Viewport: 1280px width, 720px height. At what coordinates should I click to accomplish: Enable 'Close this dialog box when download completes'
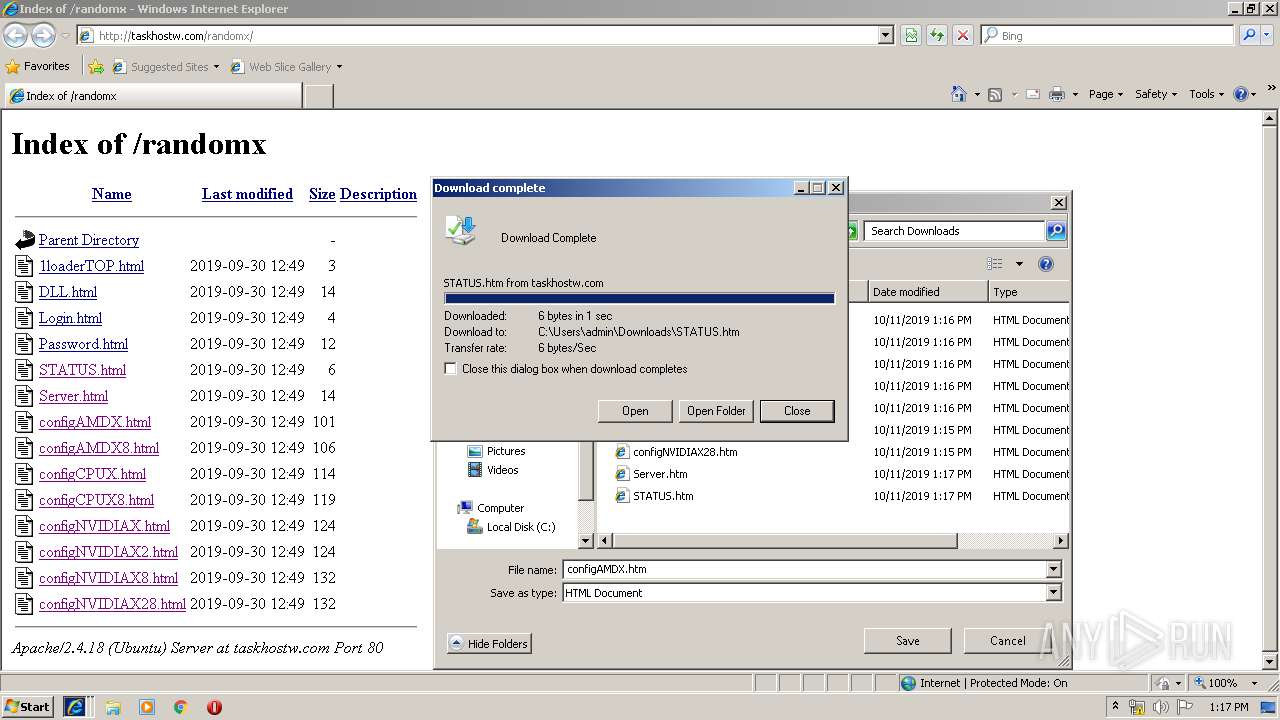click(x=451, y=369)
